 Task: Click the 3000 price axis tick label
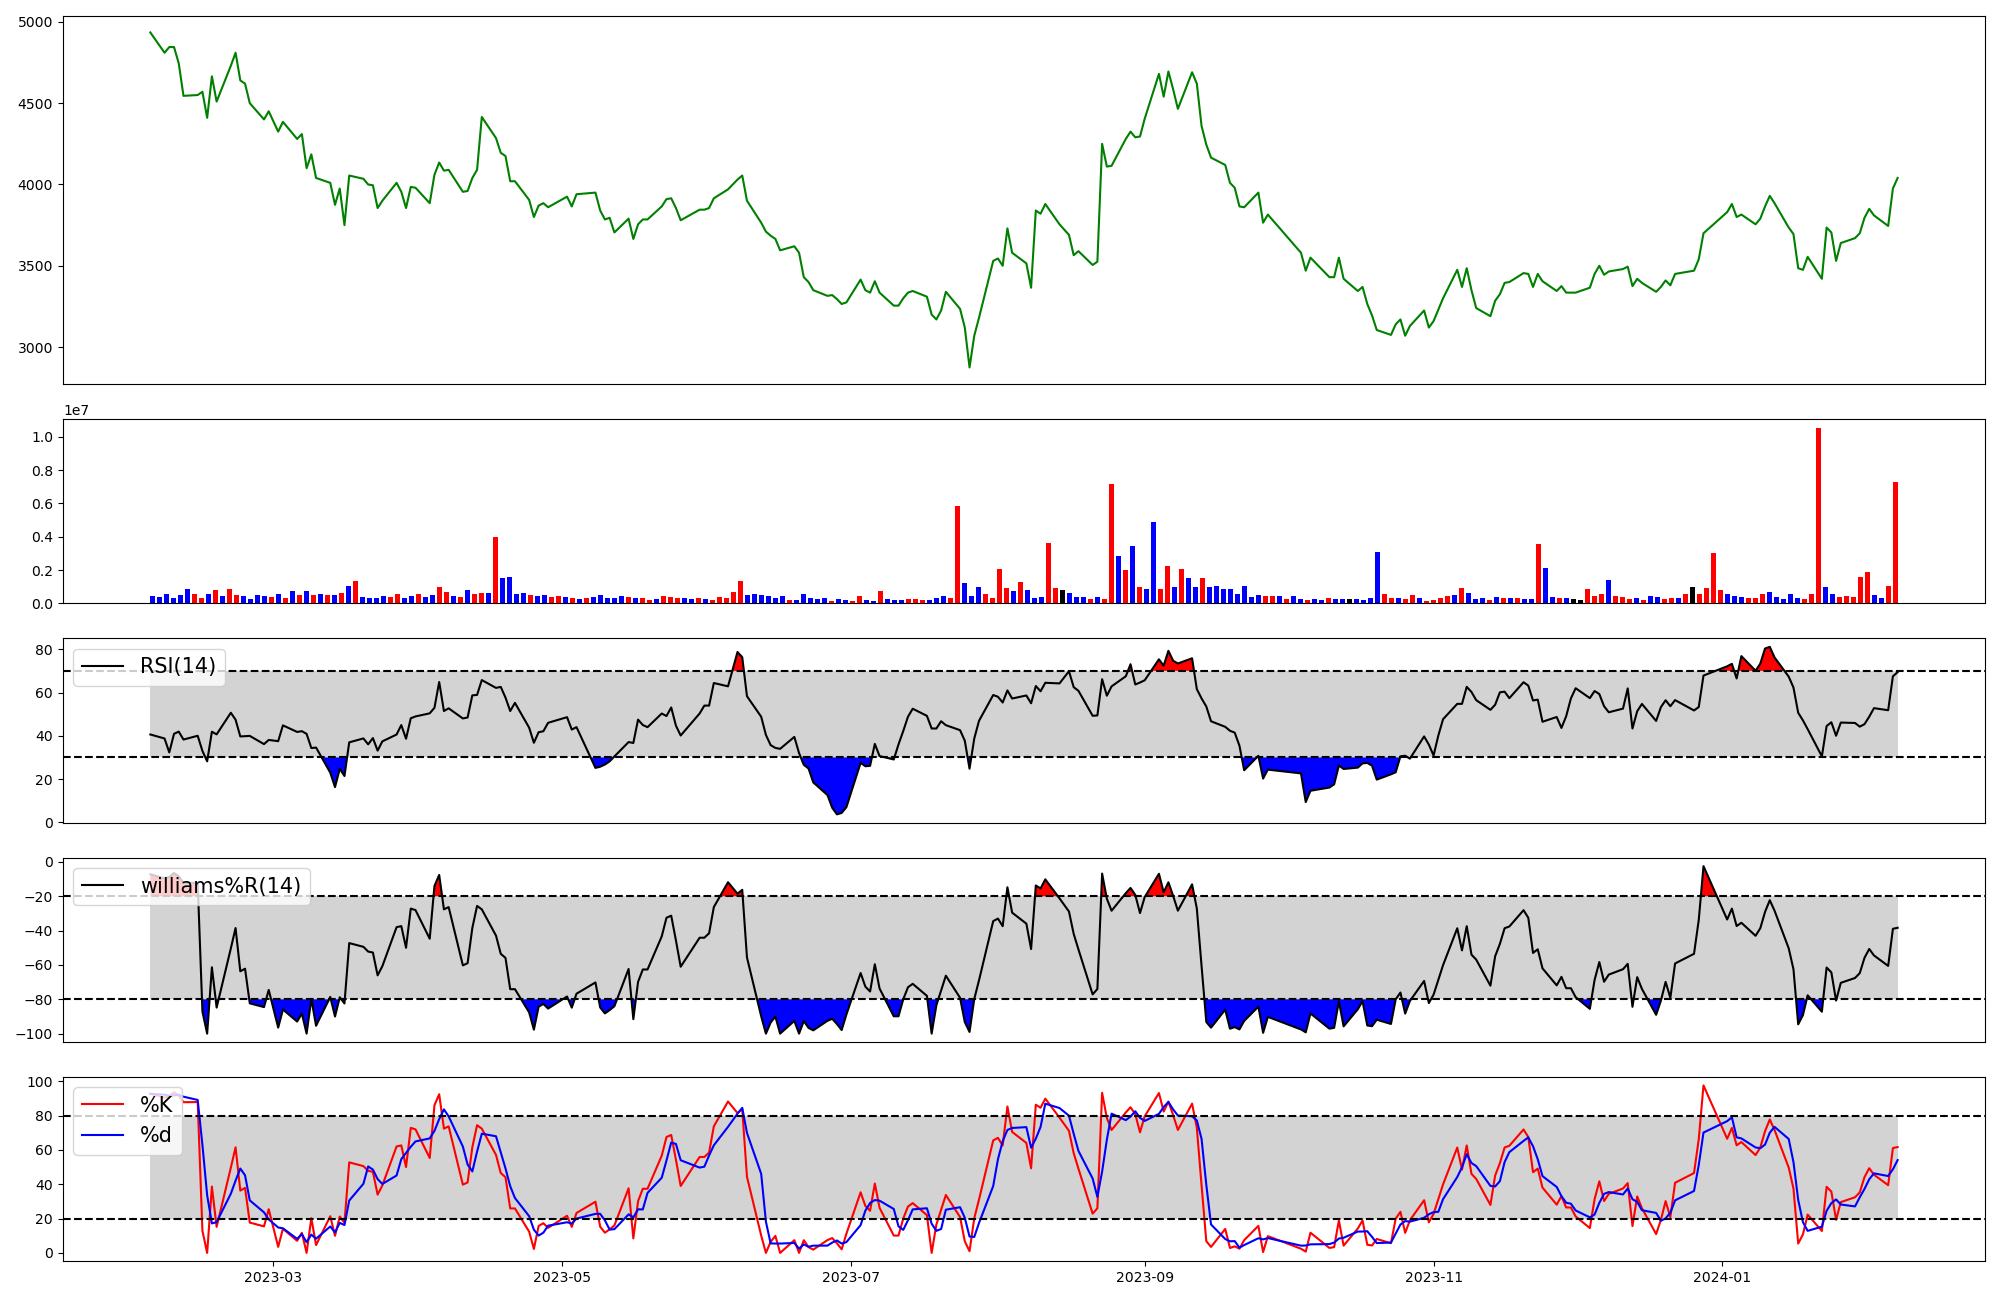point(37,348)
